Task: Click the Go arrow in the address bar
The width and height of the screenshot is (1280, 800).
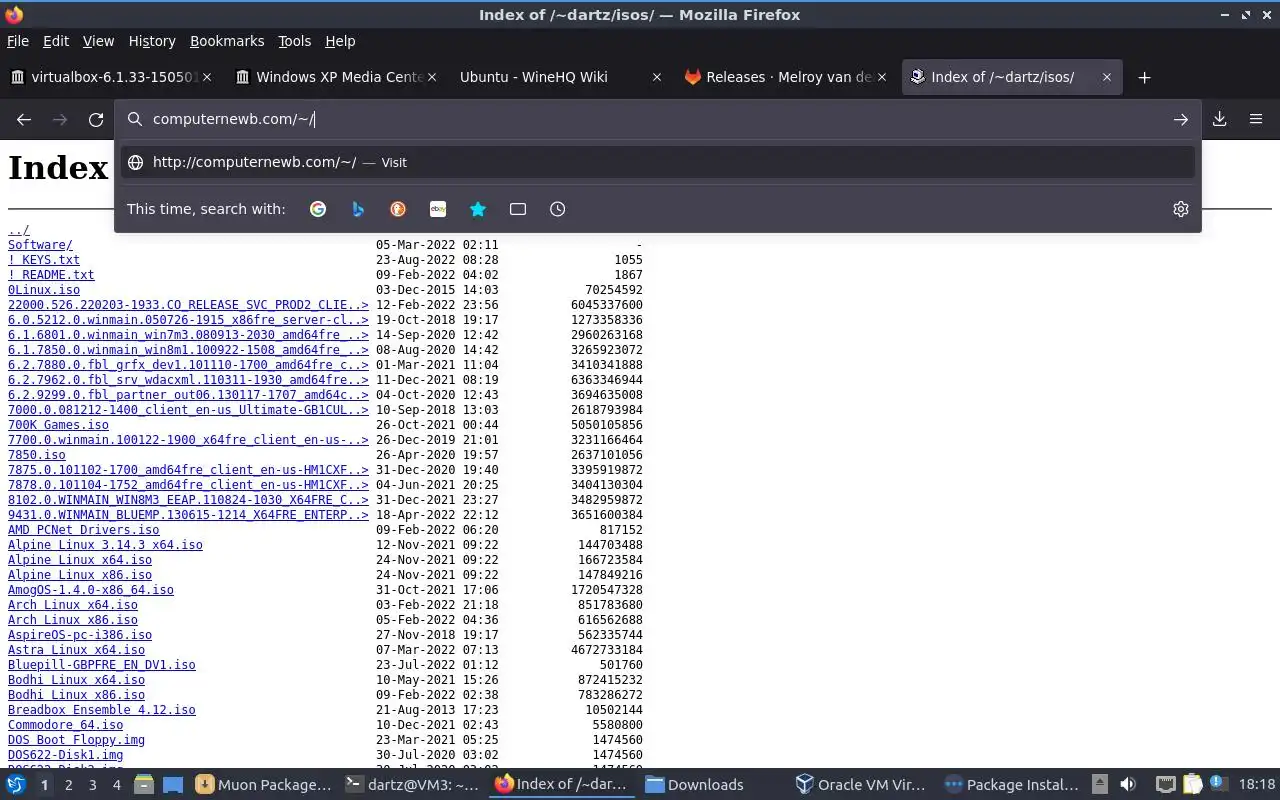Action: (1181, 119)
